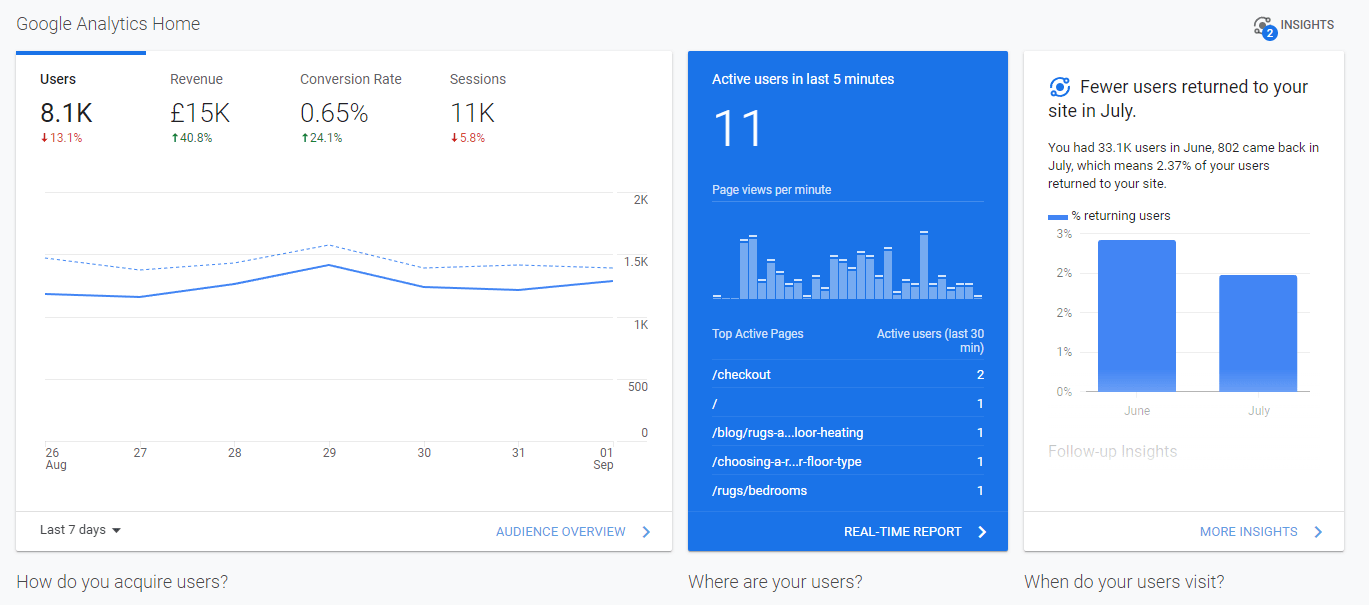Image resolution: width=1369 pixels, height=605 pixels.
Task: Click the June bar in returning users chart
Action: click(1137, 316)
